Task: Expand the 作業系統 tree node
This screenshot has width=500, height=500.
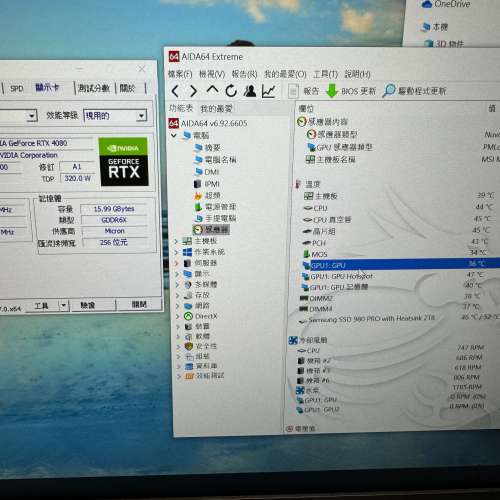Action: [176, 252]
